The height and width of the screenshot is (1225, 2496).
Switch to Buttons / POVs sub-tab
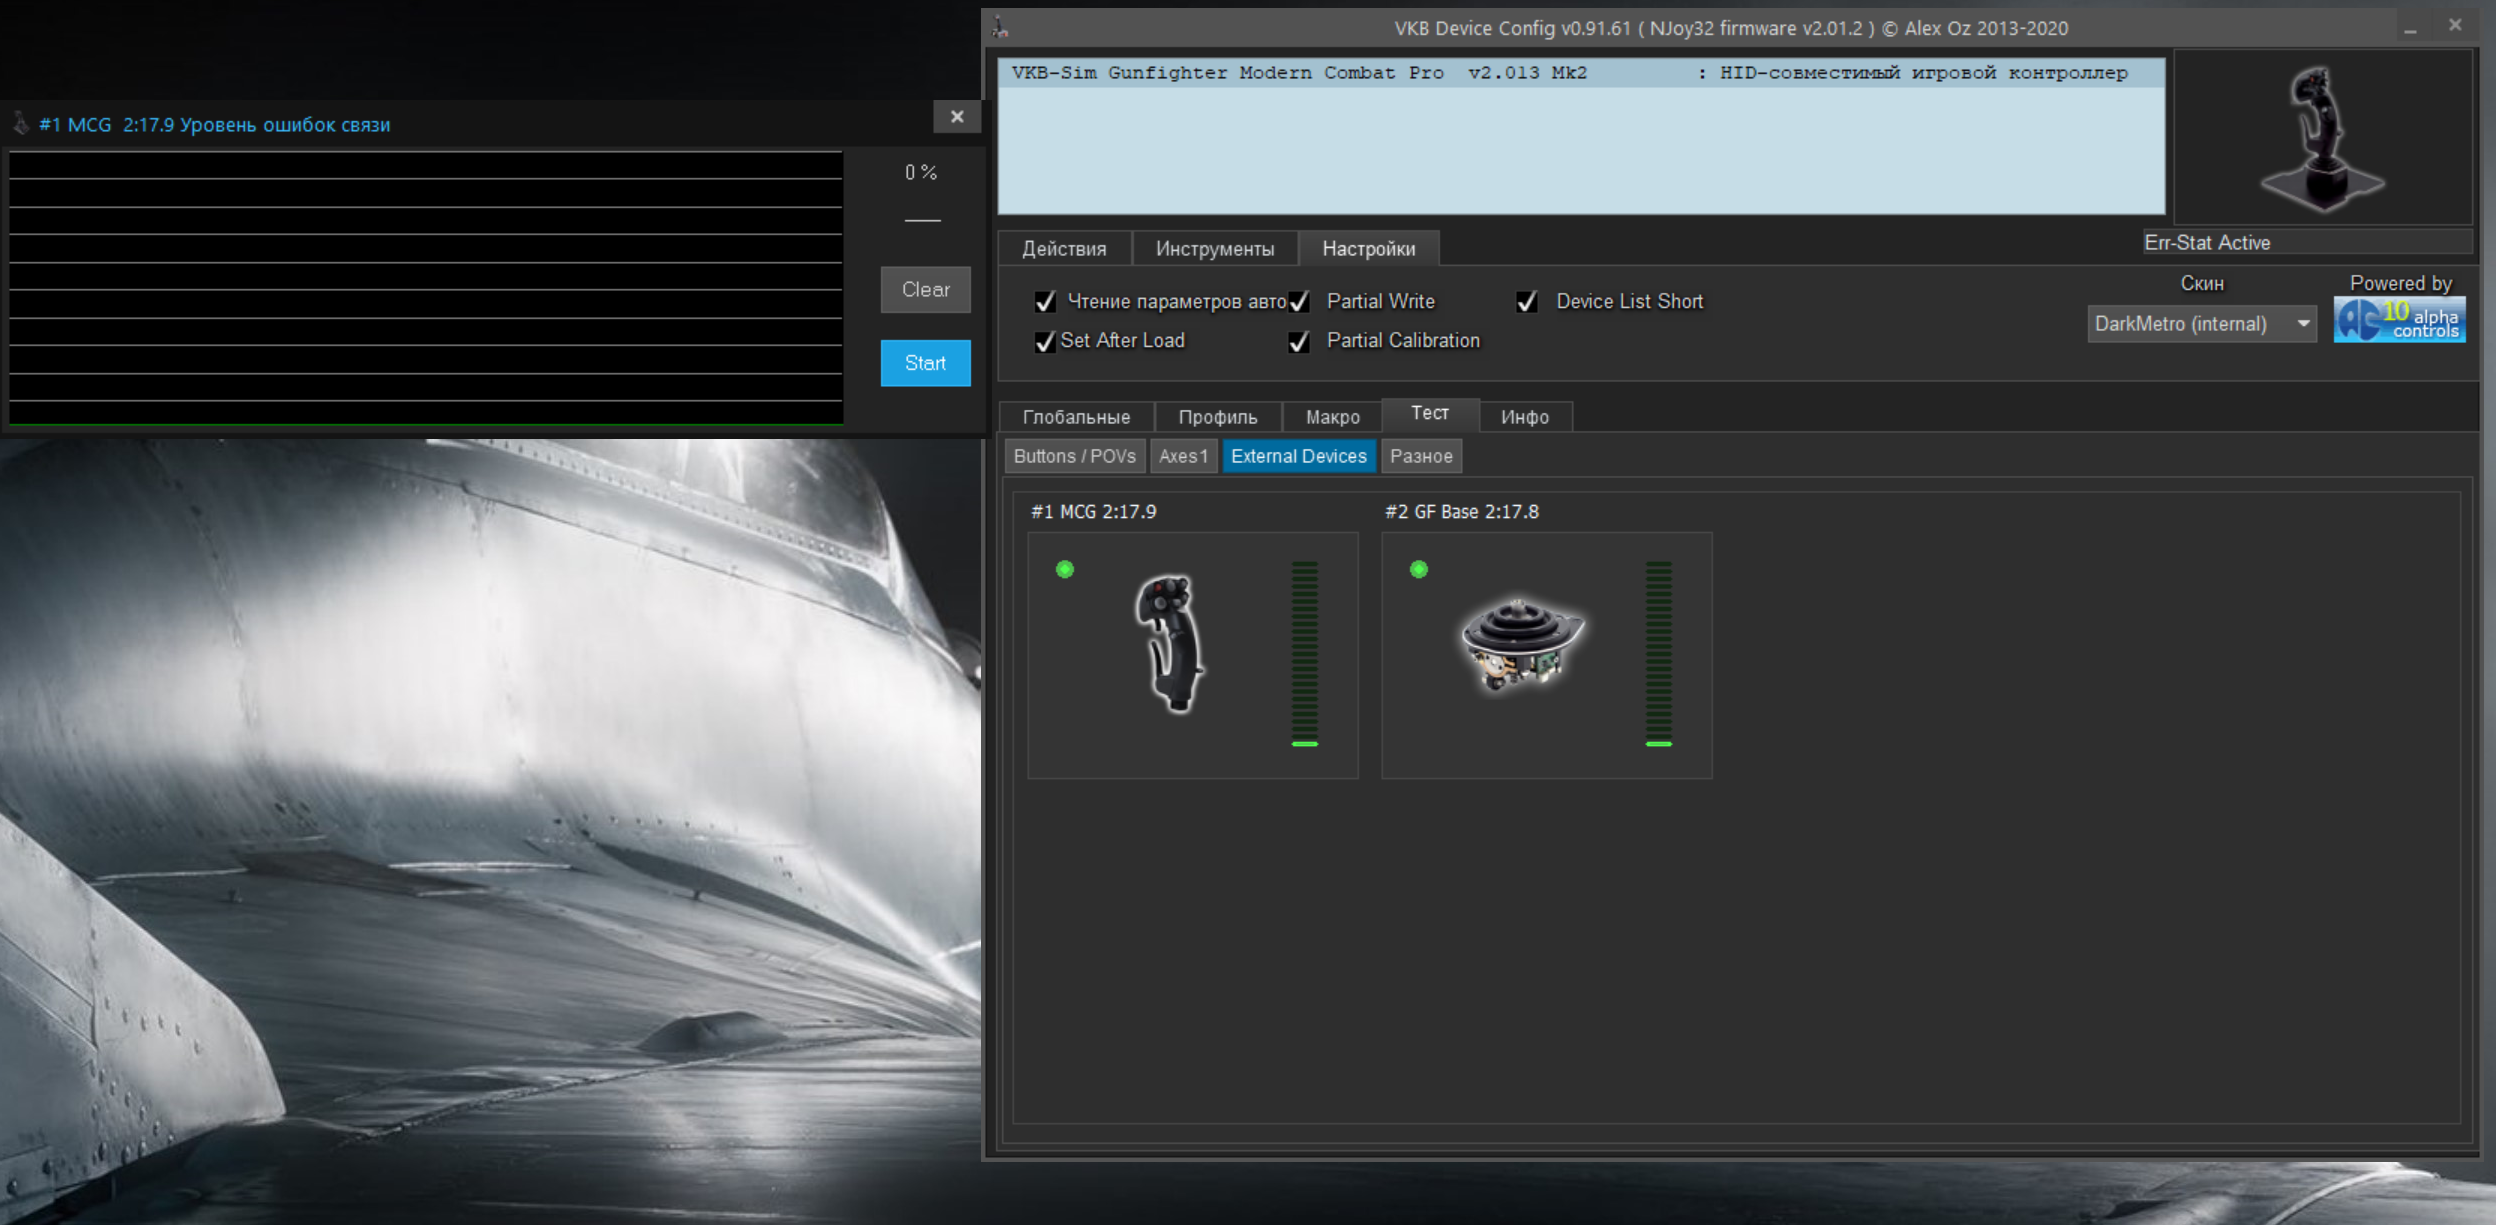(x=1075, y=456)
